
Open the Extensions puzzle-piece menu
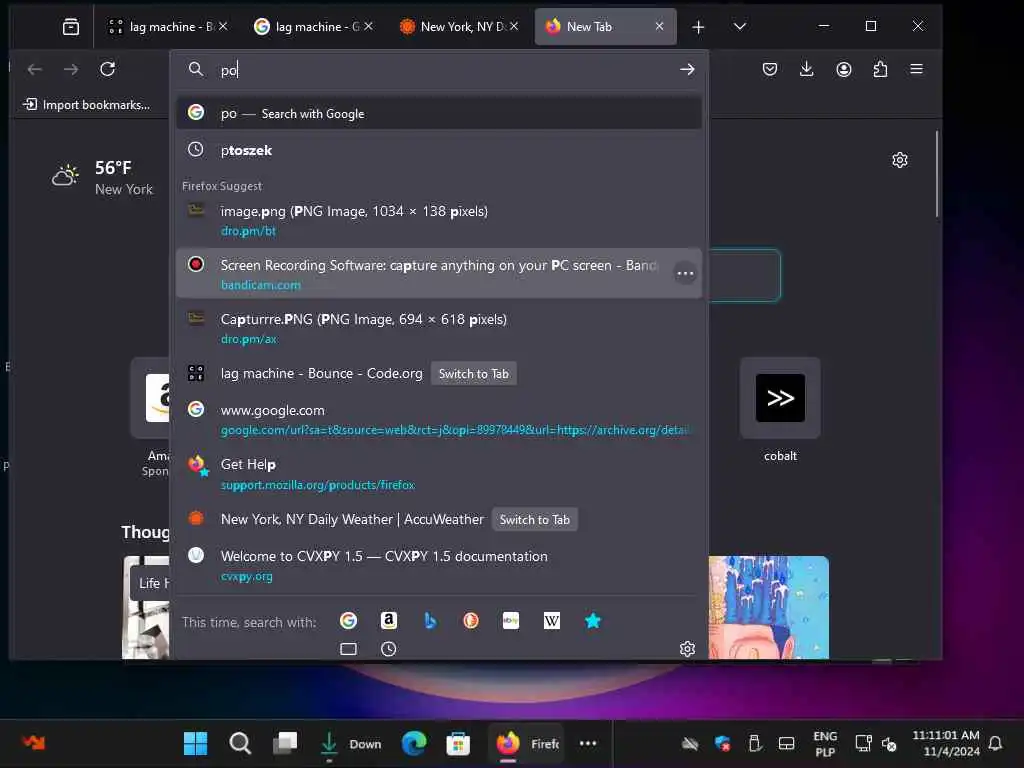click(880, 69)
